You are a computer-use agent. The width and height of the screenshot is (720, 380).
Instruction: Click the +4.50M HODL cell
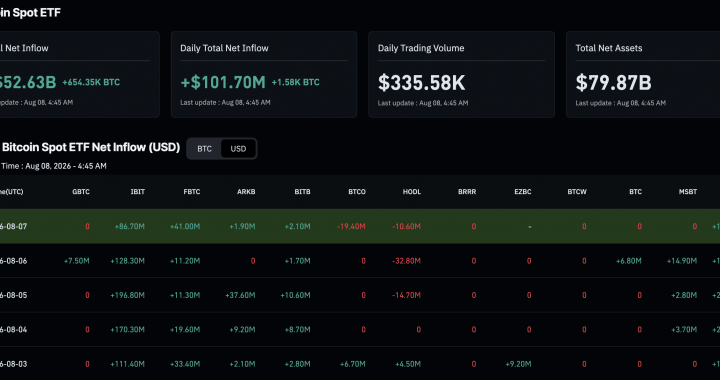click(x=408, y=364)
